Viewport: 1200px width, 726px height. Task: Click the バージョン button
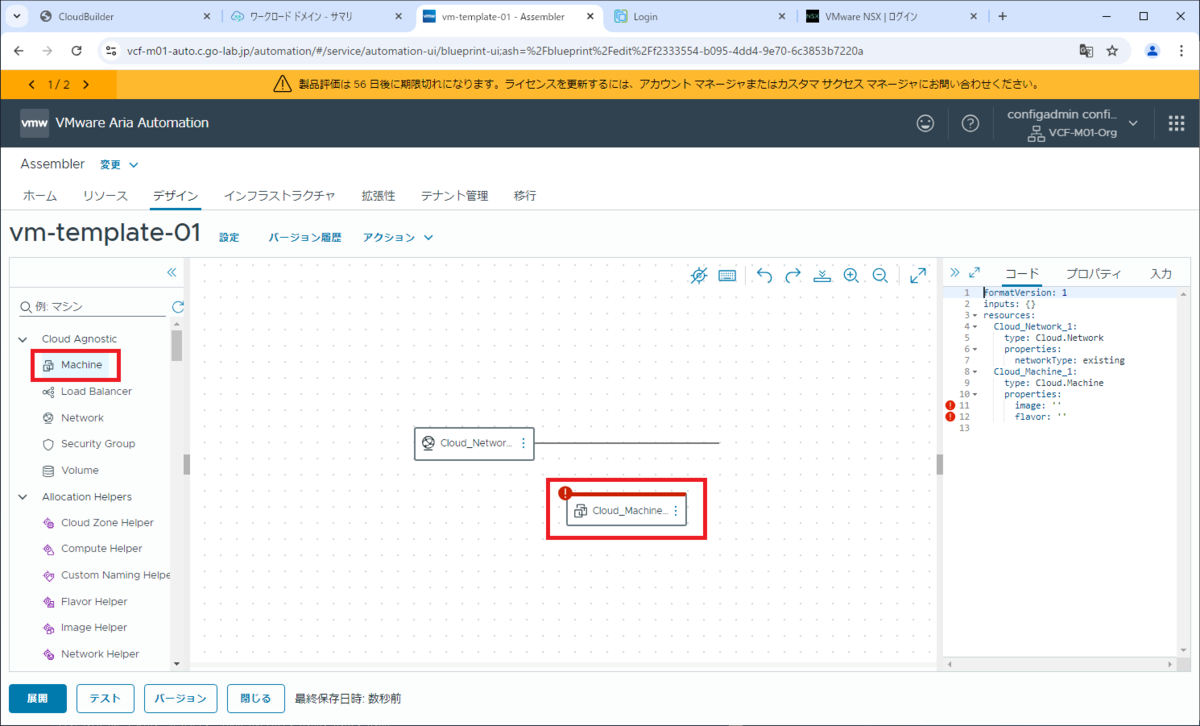[x=180, y=698]
